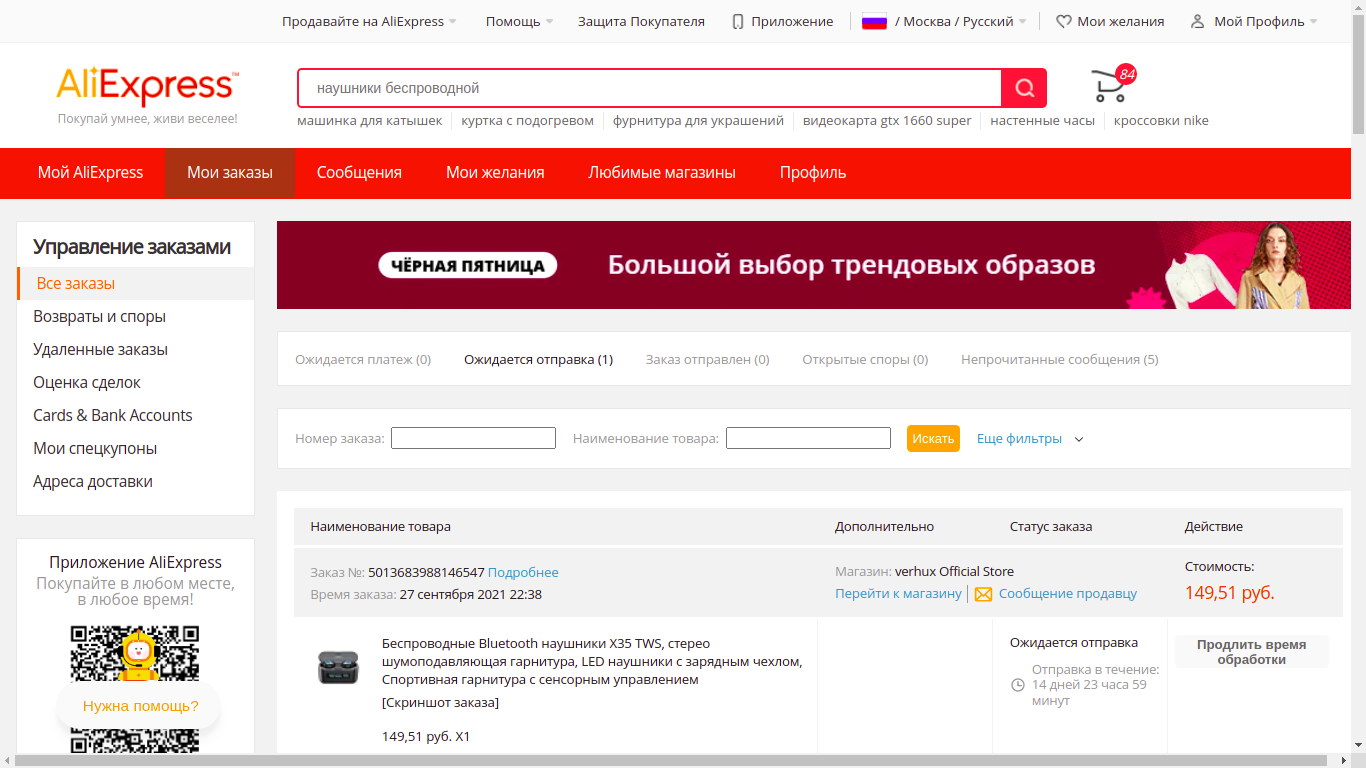
Task: Click the Наименование товара input field
Action: pyautogui.click(x=808, y=438)
